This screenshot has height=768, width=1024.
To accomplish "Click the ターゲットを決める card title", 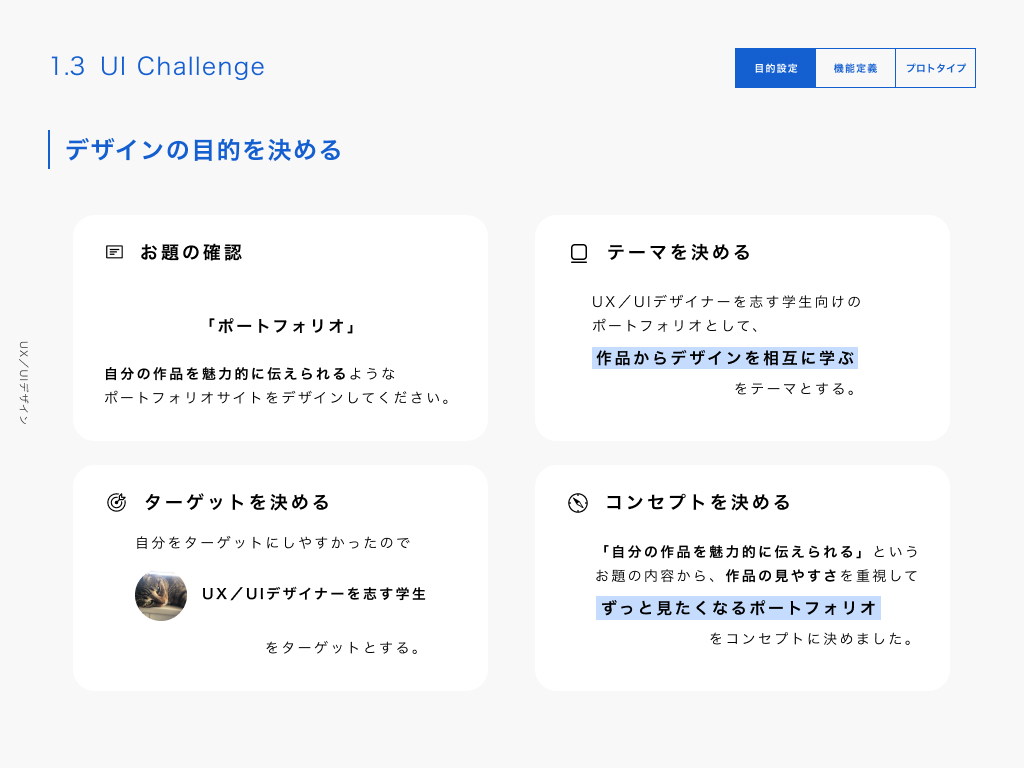I will point(237,502).
